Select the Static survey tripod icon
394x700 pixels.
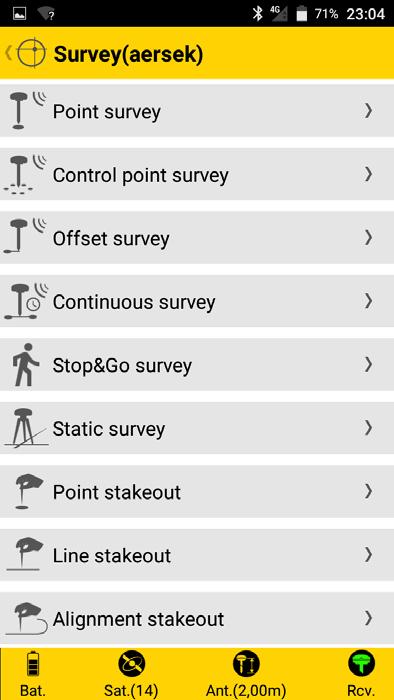click(26, 428)
